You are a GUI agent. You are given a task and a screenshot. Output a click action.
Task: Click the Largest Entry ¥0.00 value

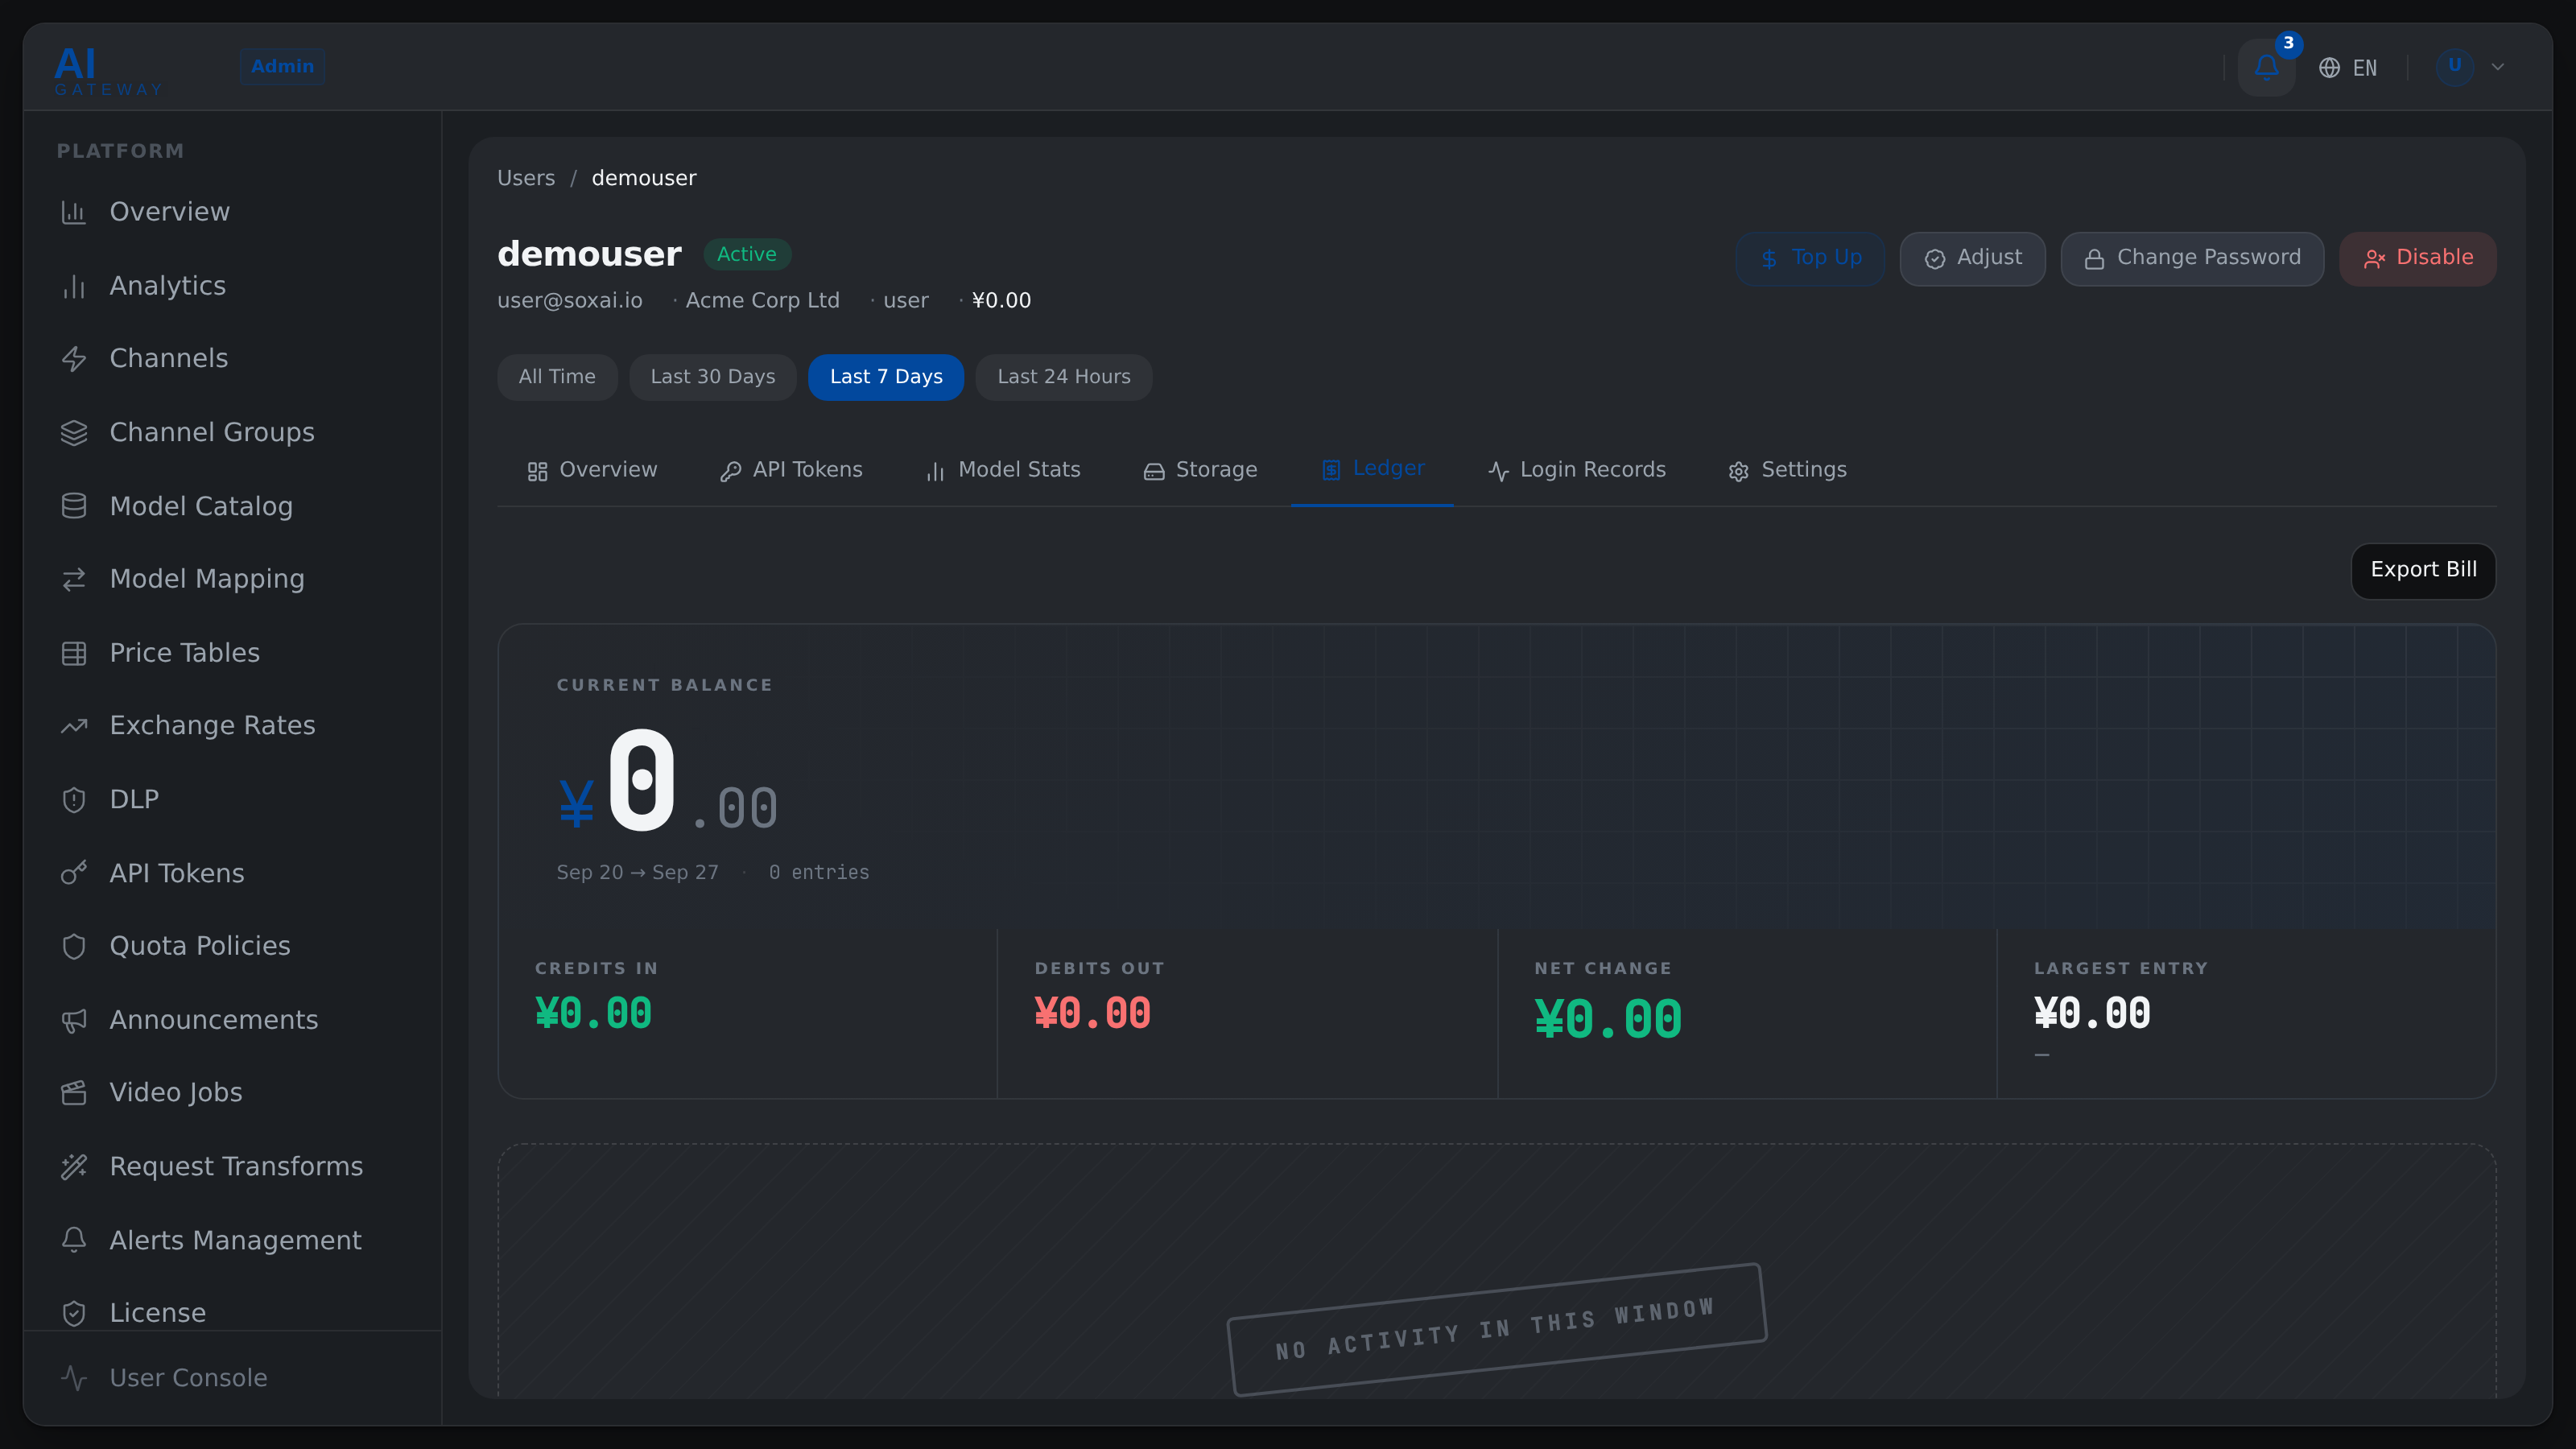[x=2092, y=1014]
